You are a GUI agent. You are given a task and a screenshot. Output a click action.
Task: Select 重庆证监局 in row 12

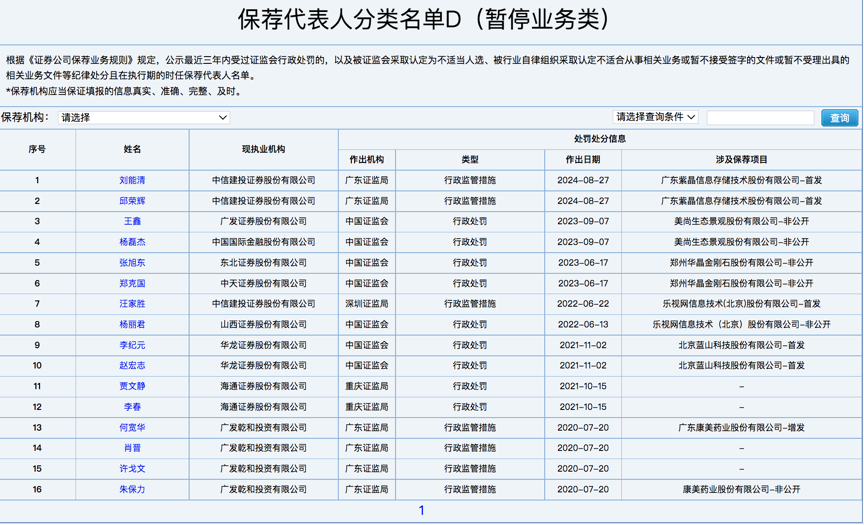(x=367, y=407)
